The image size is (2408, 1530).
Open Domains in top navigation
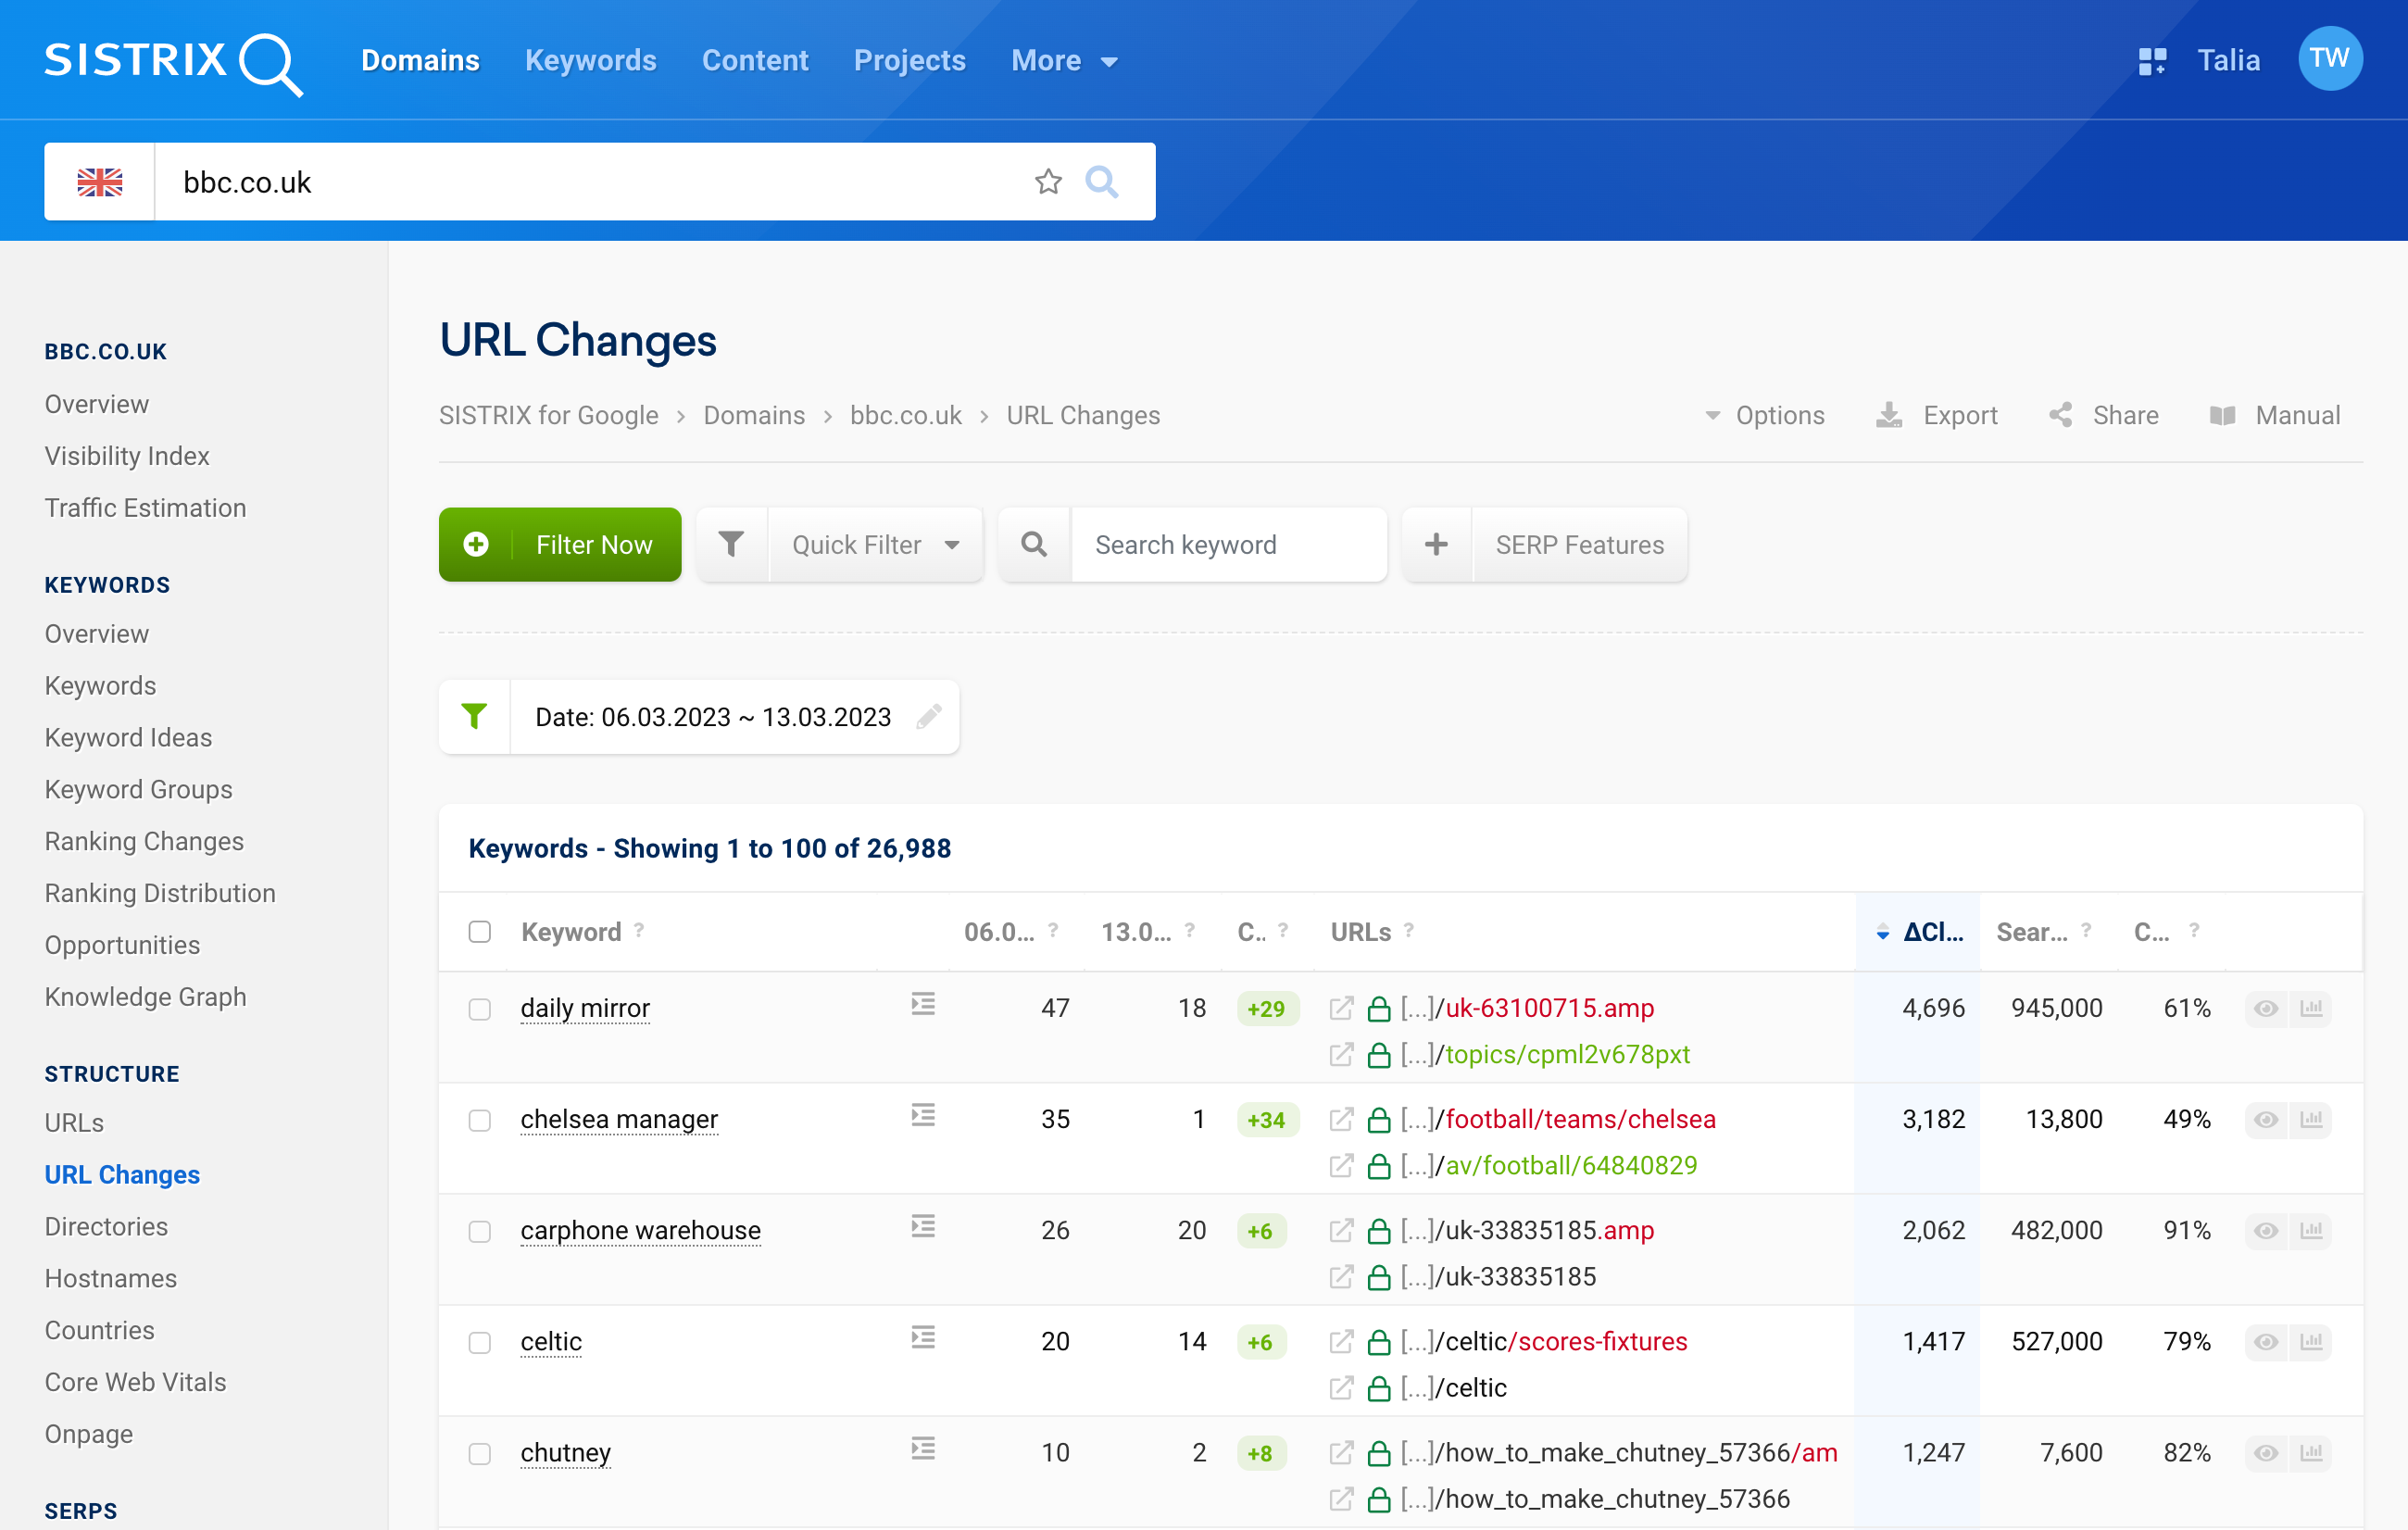pos(420,61)
